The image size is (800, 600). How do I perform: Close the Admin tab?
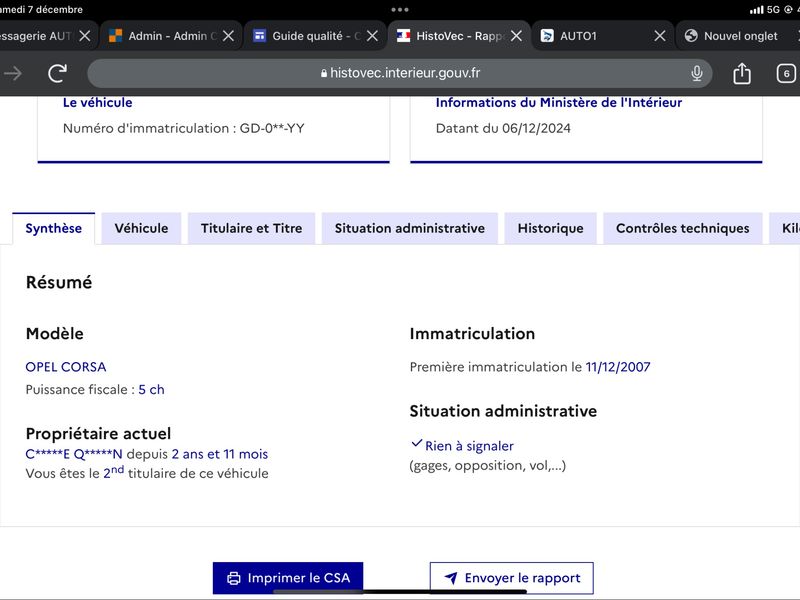tap(229, 36)
